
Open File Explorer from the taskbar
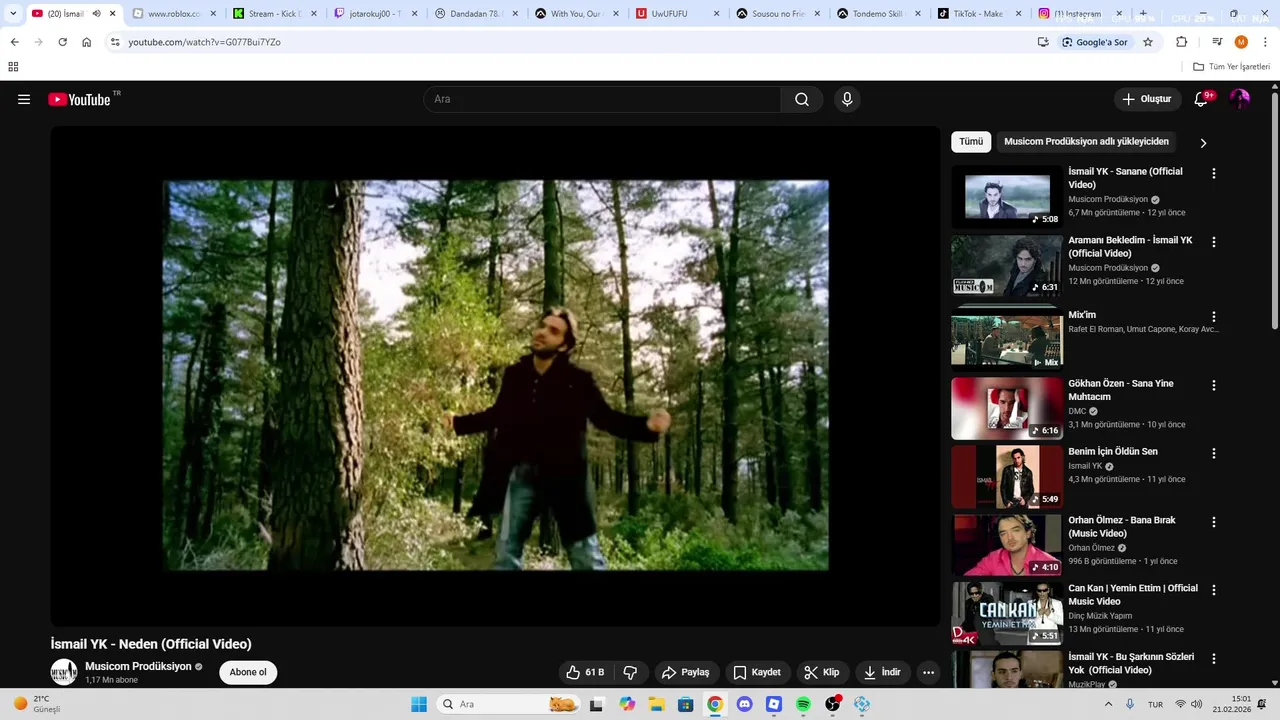click(656, 704)
